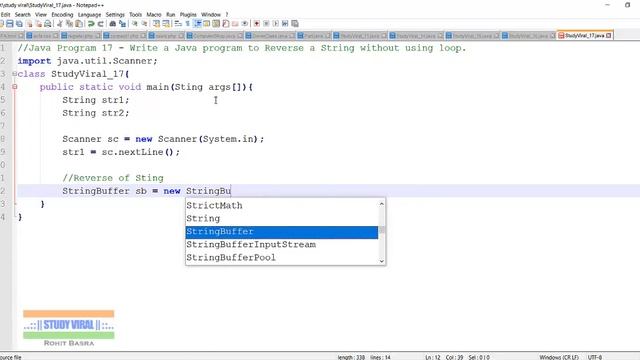Click the Redo arrow icon

pos(100,24)
